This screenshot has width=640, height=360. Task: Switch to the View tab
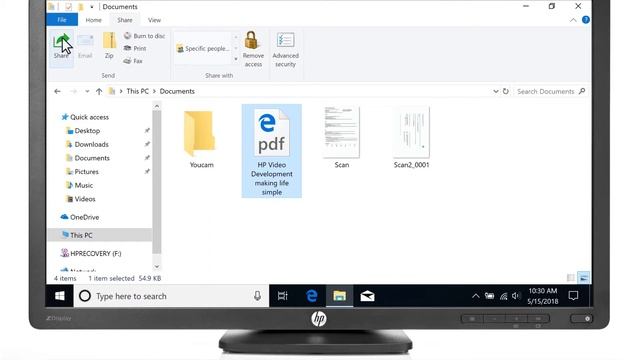(x=154, y=20)
